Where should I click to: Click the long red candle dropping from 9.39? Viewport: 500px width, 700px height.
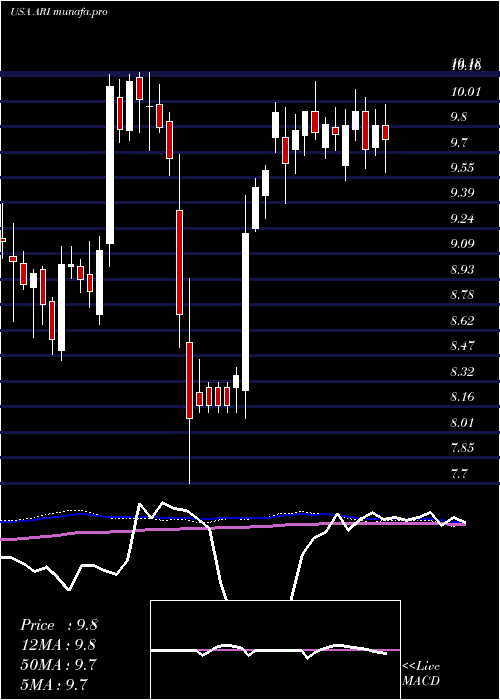click(179, 262)
